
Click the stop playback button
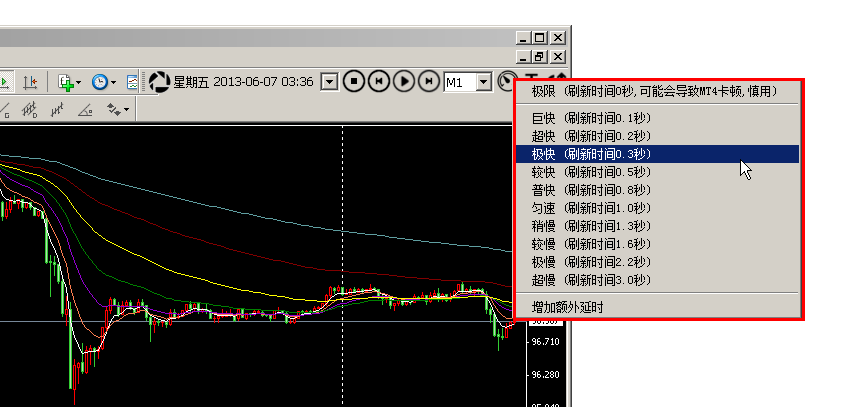click(x=353, y=81)
